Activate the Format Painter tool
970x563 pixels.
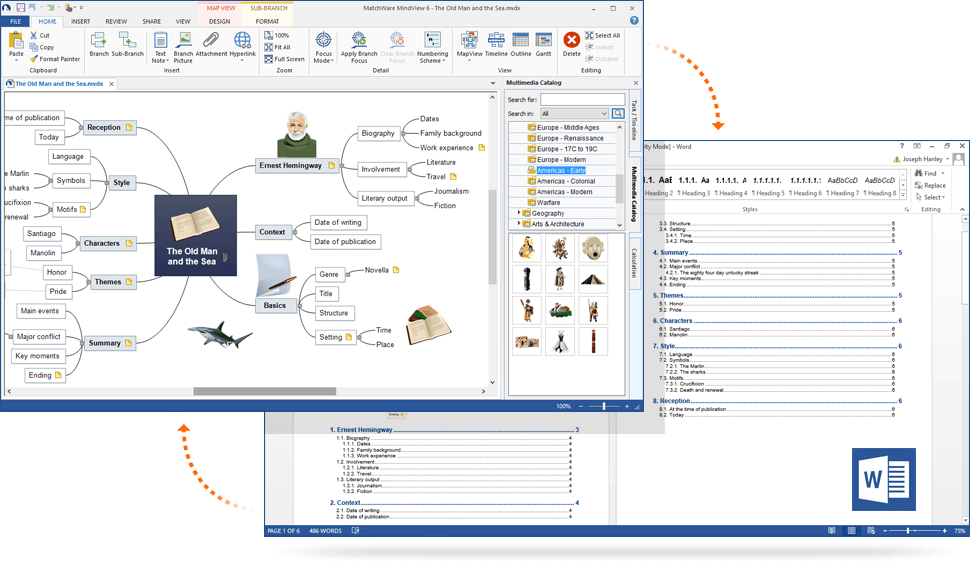coord(55,59)
